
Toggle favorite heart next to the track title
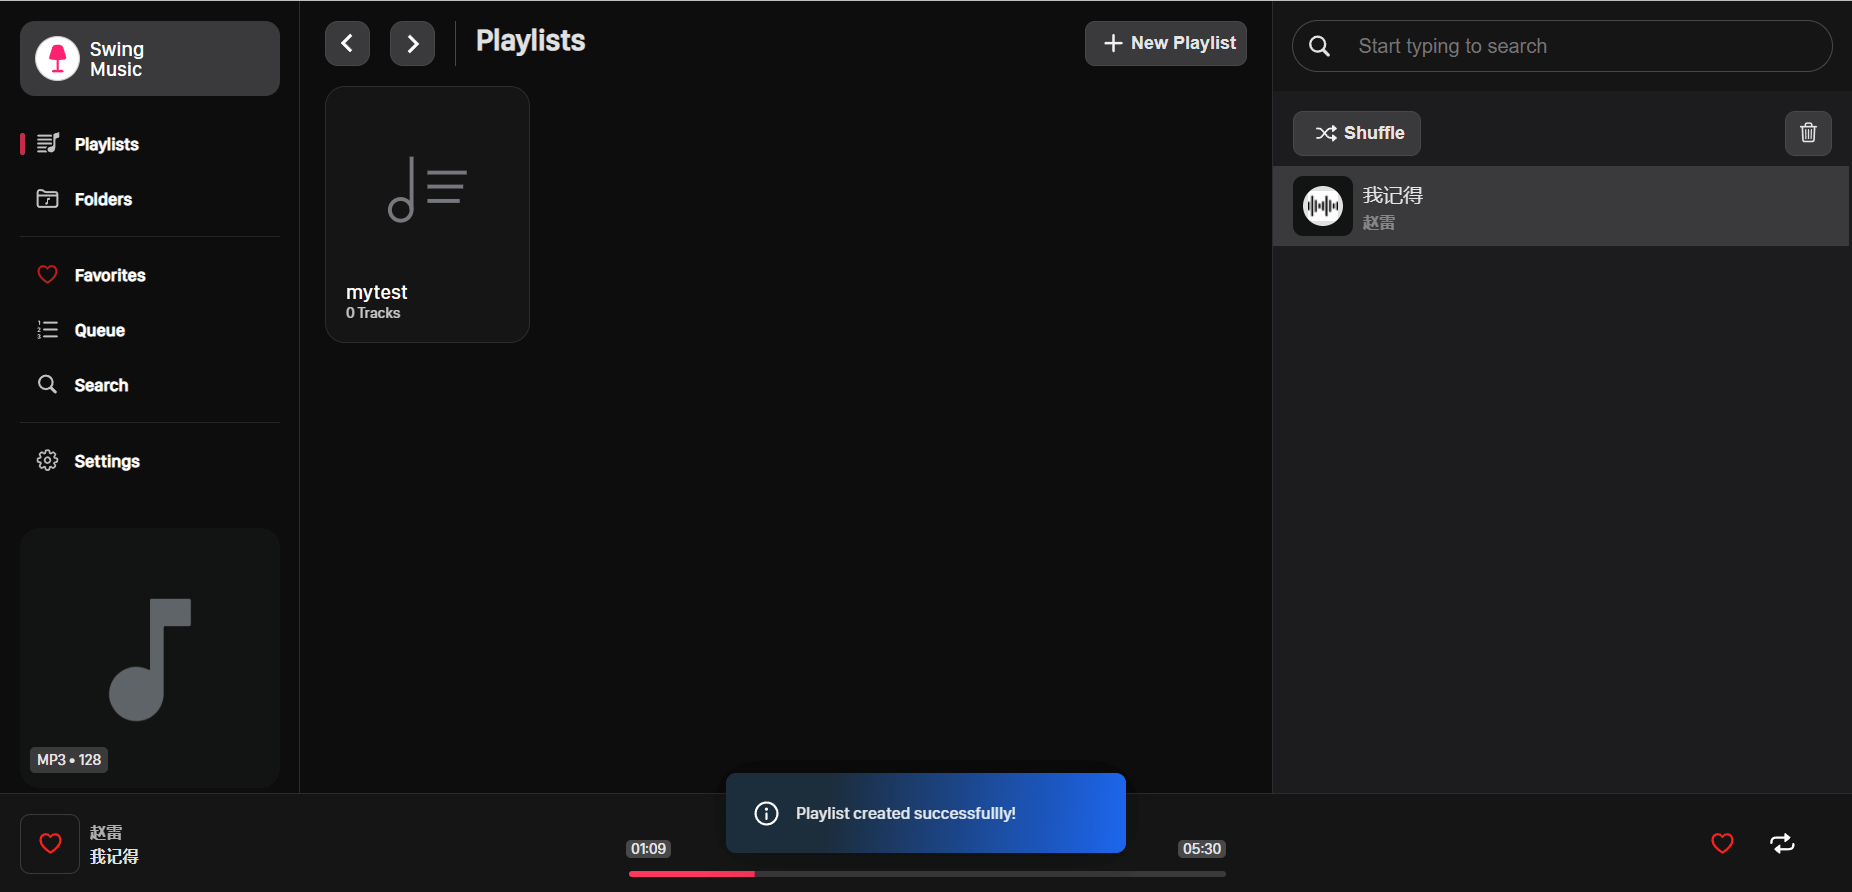point(50,843)
